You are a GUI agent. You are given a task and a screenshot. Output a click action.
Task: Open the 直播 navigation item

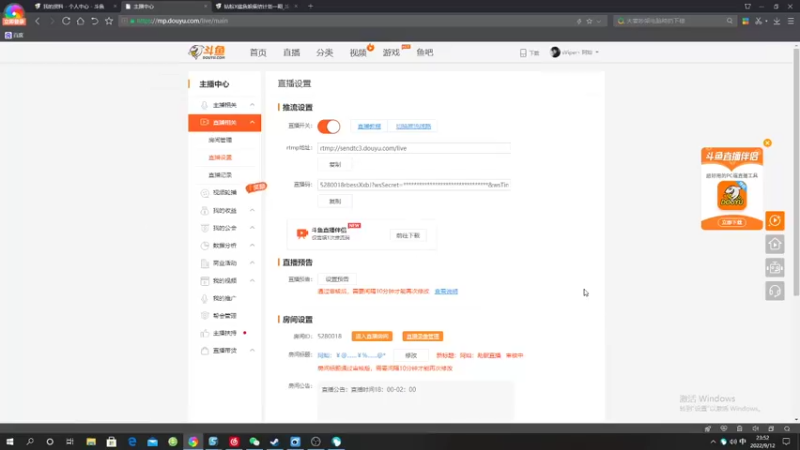pos(291,53)
